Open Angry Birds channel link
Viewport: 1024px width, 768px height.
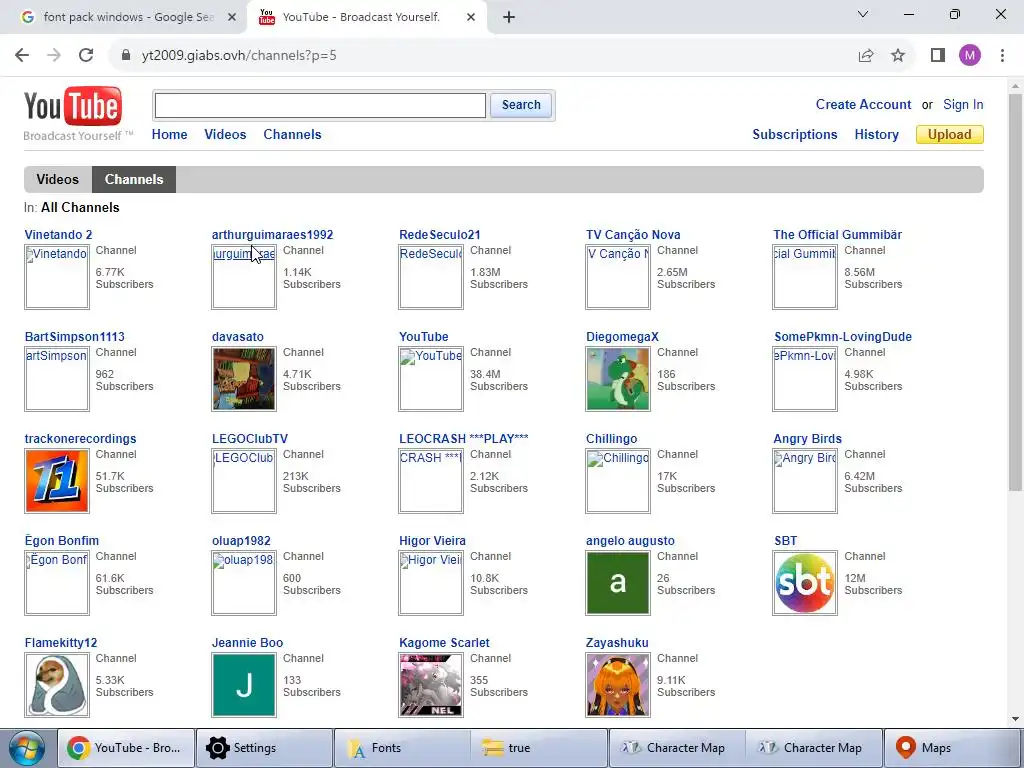[x=807, y=439]
